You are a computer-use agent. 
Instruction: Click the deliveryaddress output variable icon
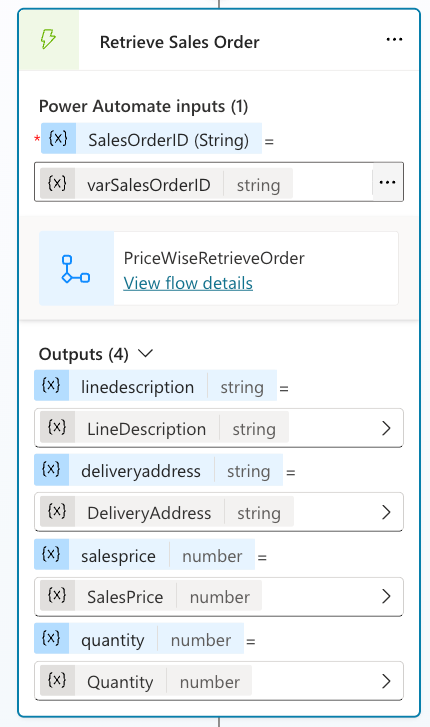tap(51, 470)
